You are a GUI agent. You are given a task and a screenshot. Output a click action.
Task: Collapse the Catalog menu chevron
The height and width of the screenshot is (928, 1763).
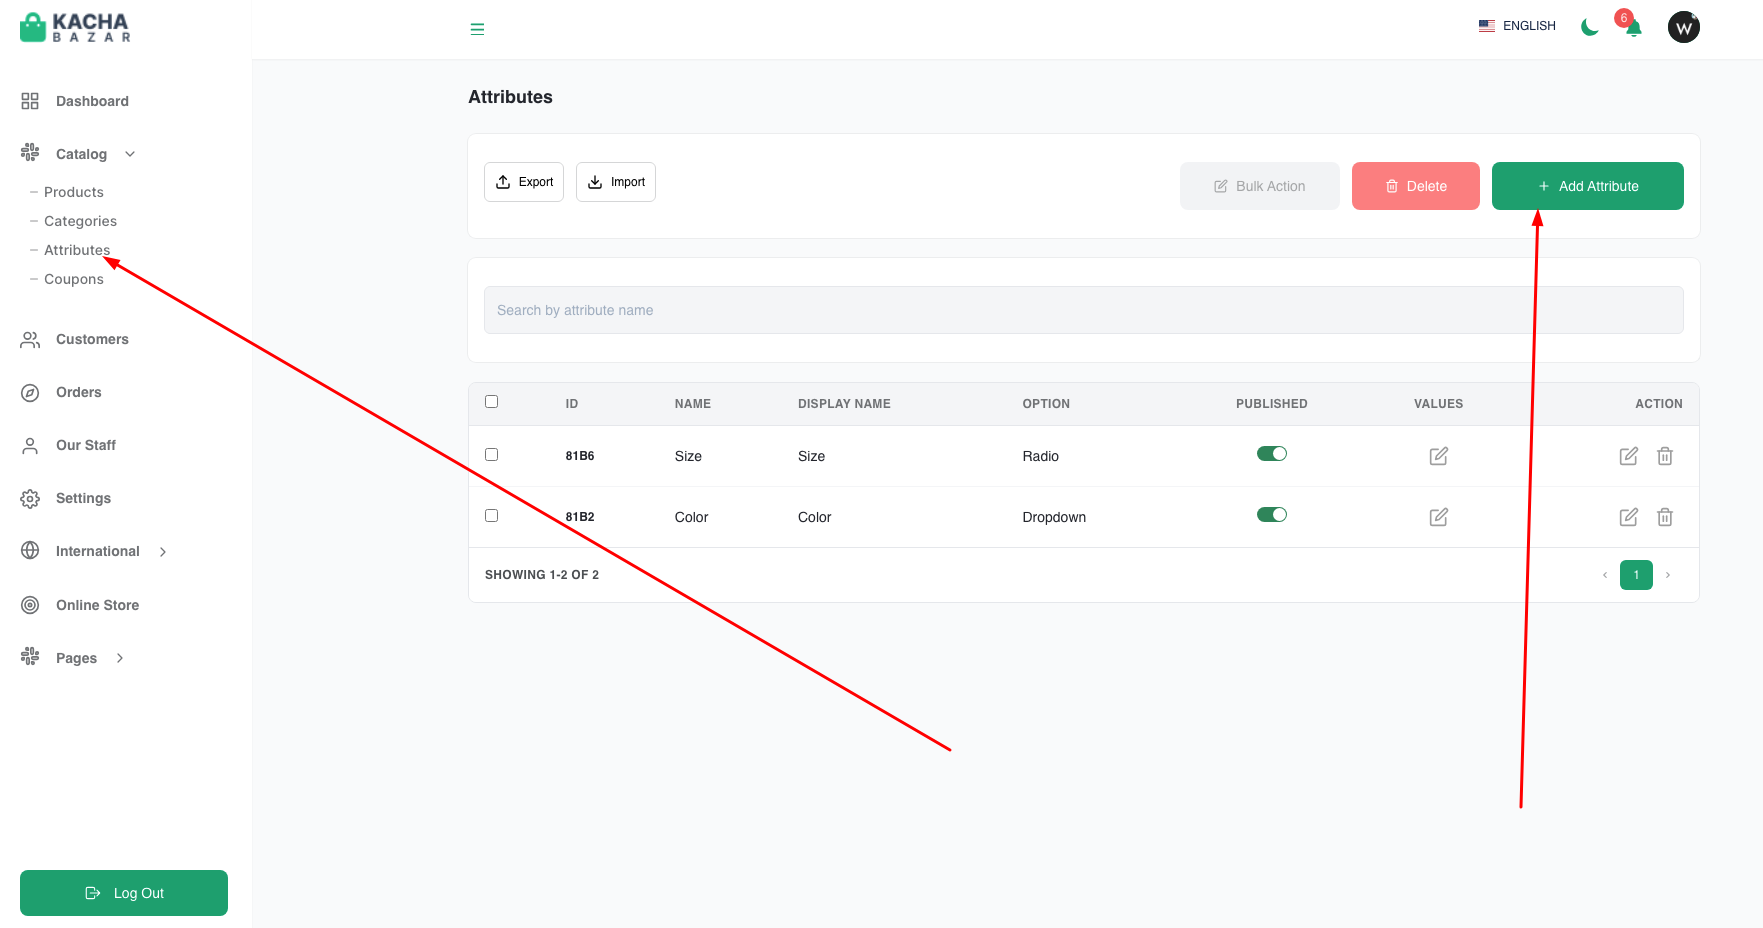click(130, 154)
